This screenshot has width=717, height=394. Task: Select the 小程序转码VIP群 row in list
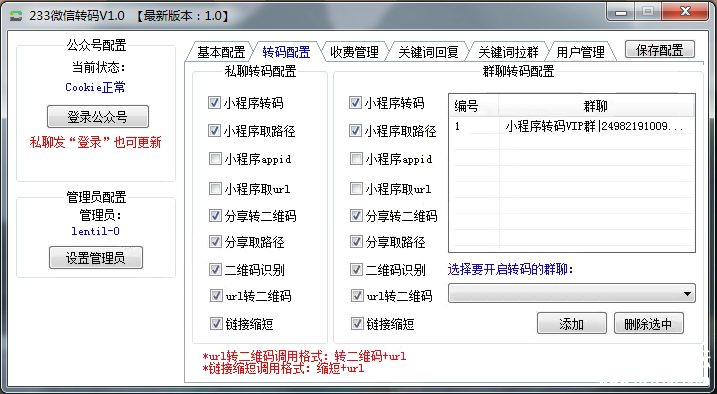pyautogui.click(x=572, y=127)
